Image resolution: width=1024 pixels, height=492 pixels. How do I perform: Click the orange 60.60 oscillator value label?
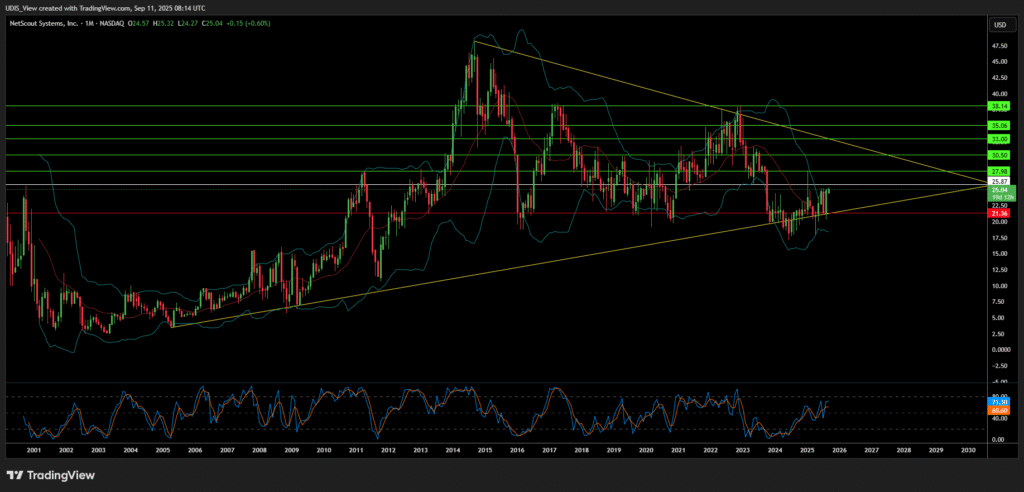click(x=999, y=410)
